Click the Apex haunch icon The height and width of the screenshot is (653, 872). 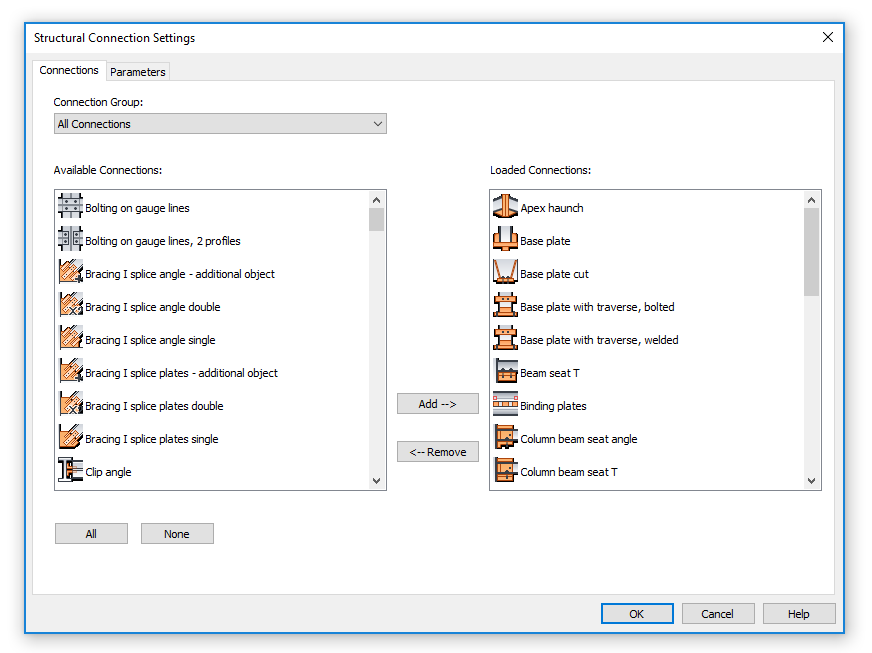505,208
